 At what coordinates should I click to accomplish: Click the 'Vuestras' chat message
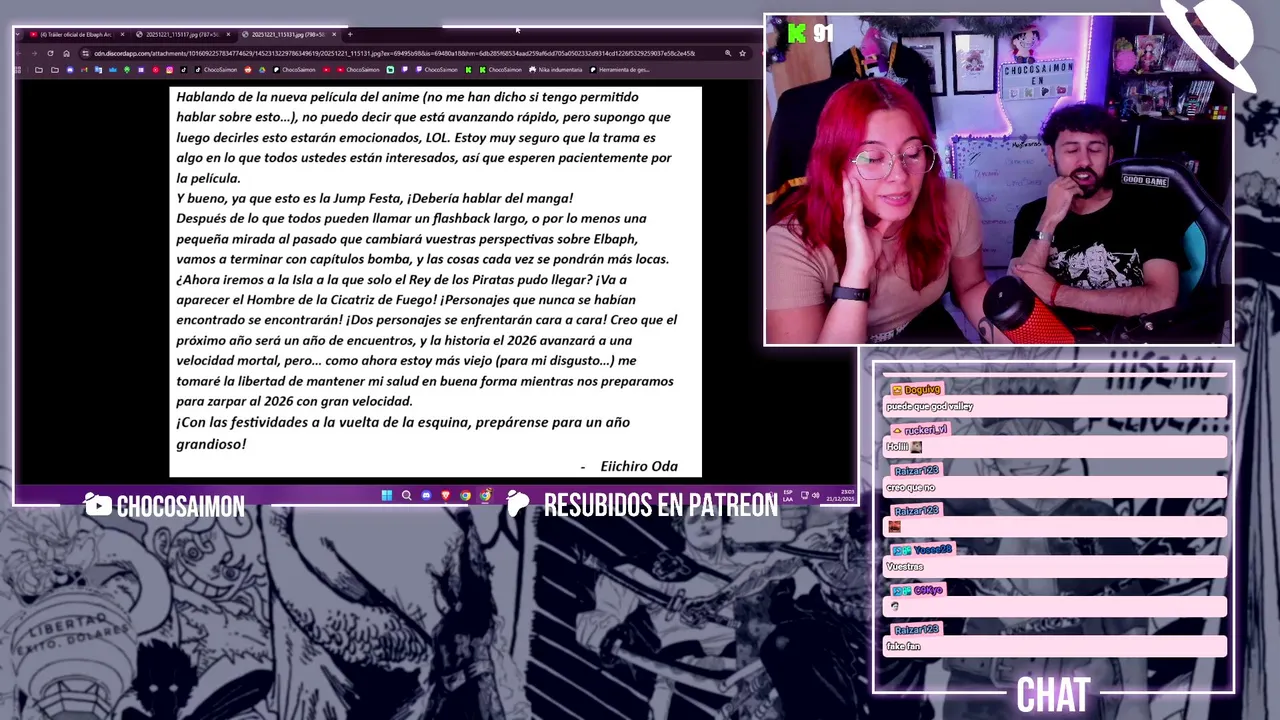click(x=1055, y=567)
